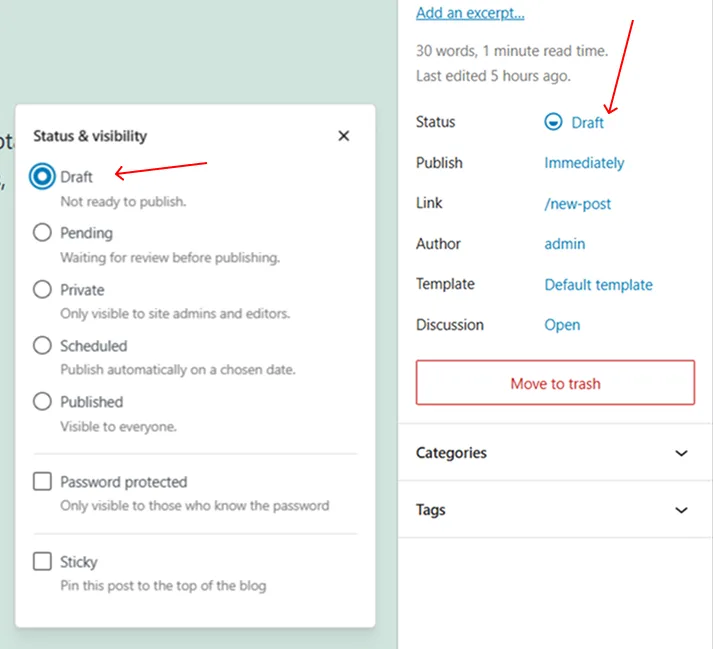
Task: Enable the Password protected checkbox
Action: [42, 481]
